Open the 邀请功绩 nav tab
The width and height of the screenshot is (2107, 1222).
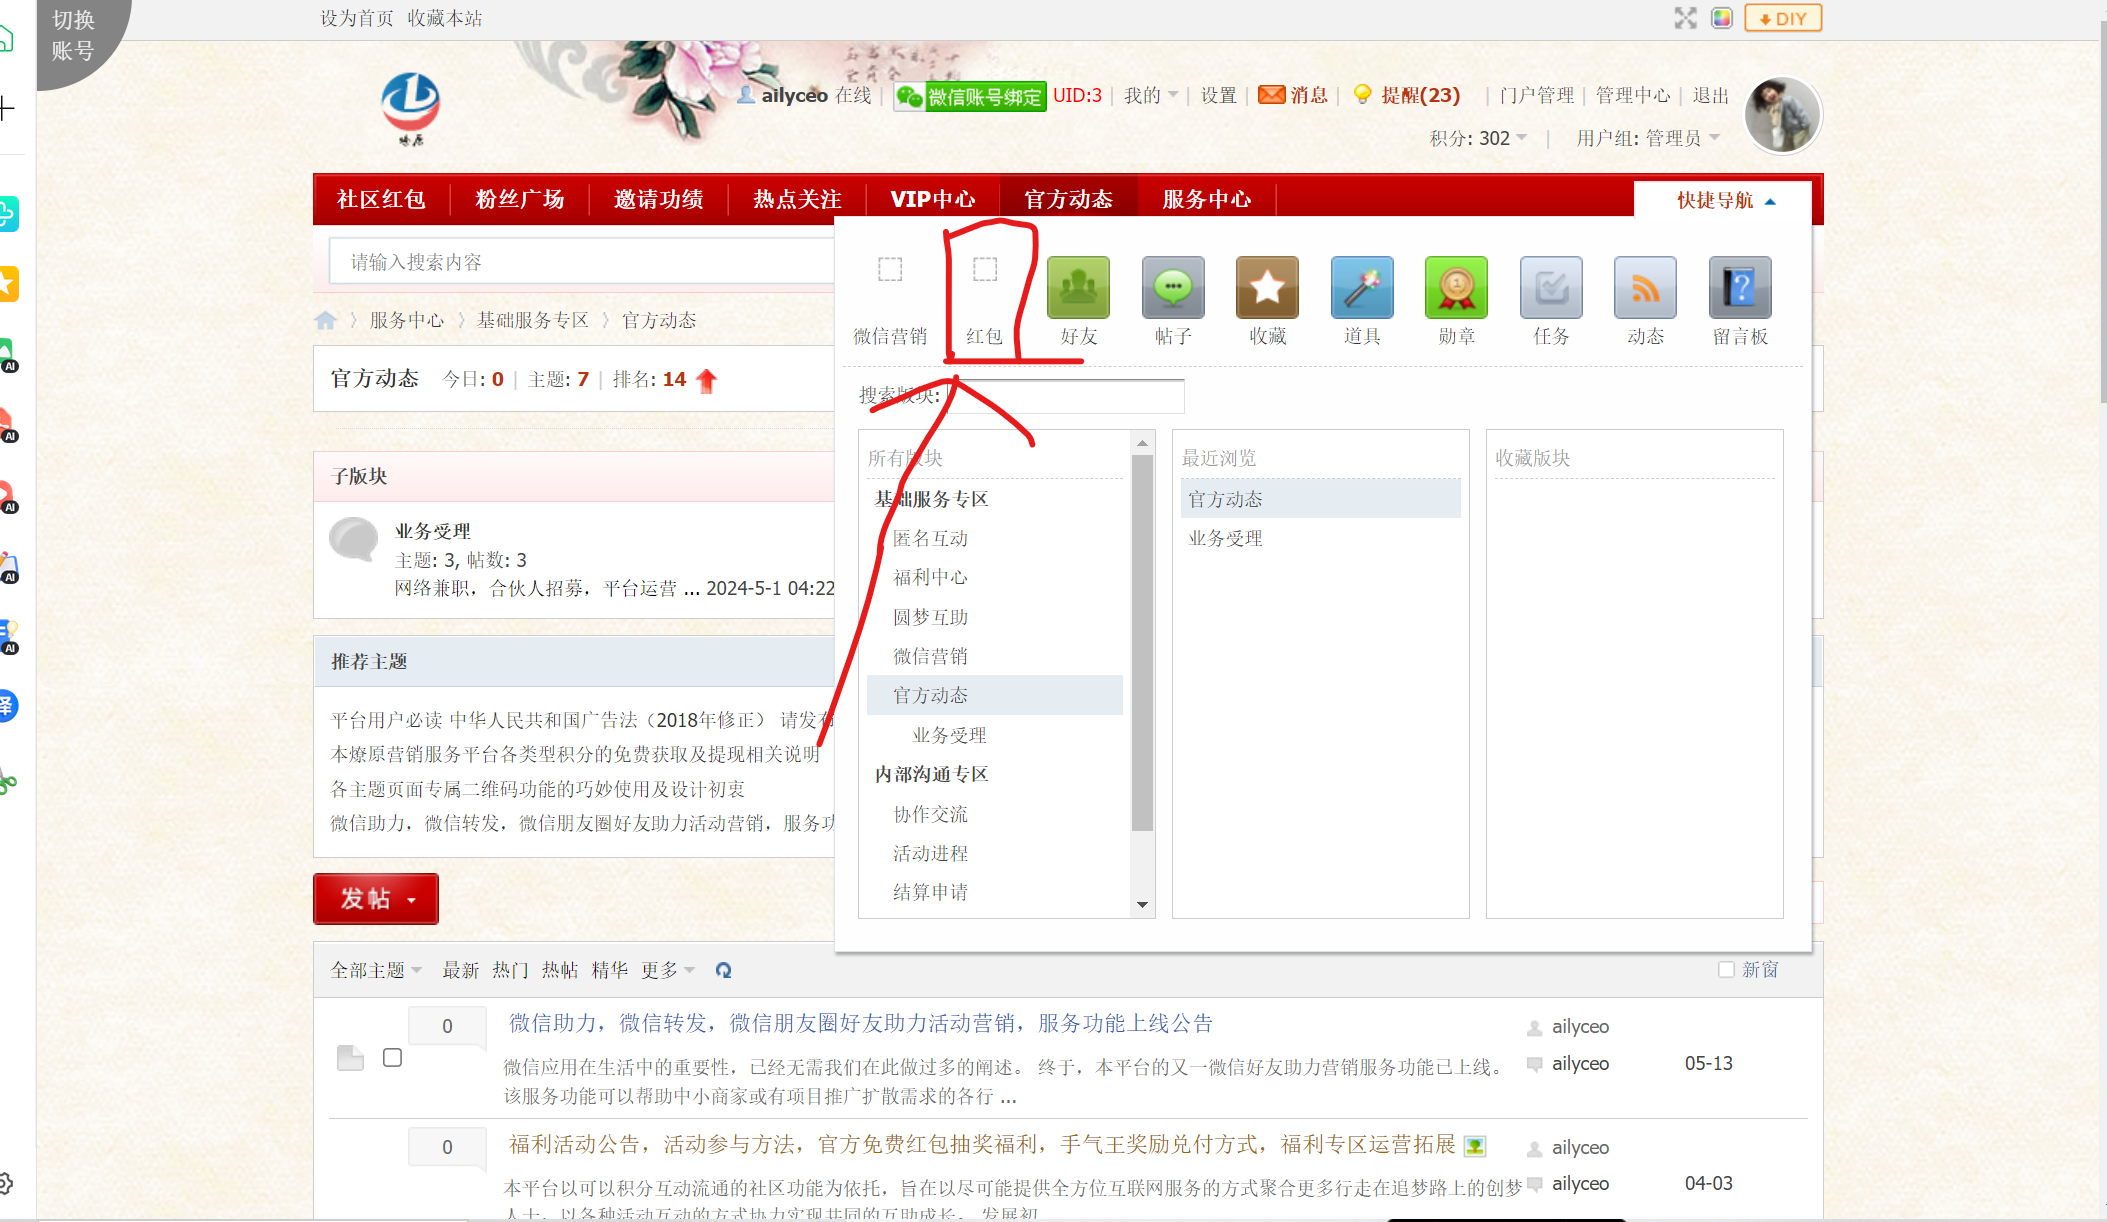[658, 199]
